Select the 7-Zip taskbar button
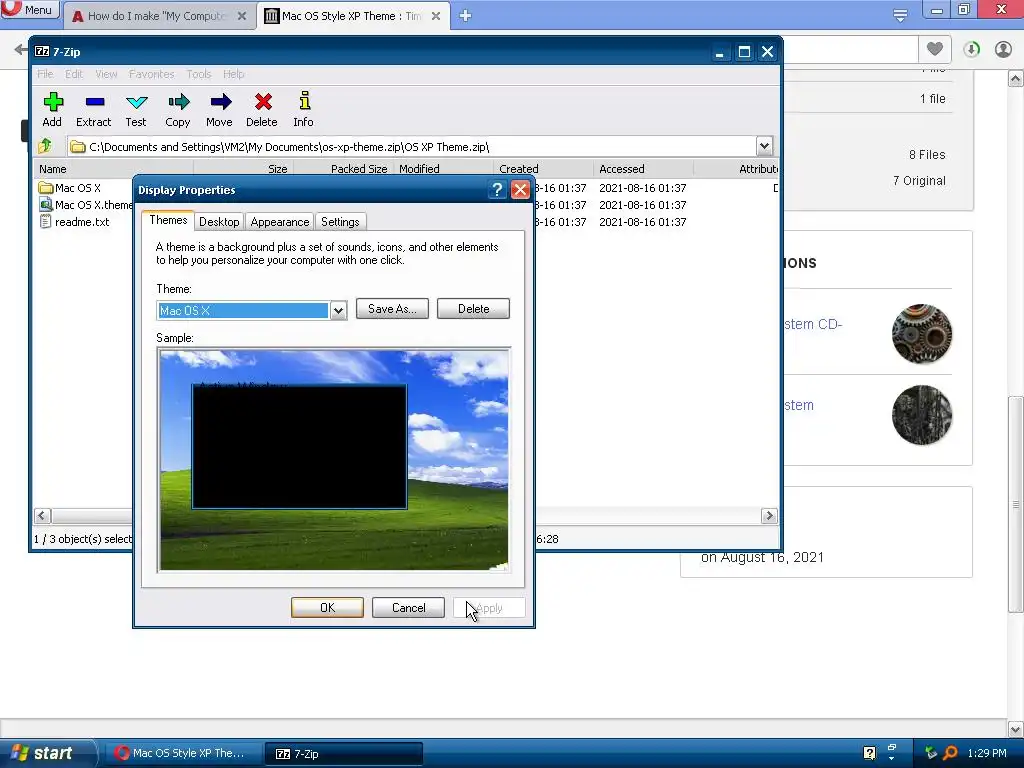Image resolution: width=1024 pixels, height=768 pixels. click(x=343, y=754)
